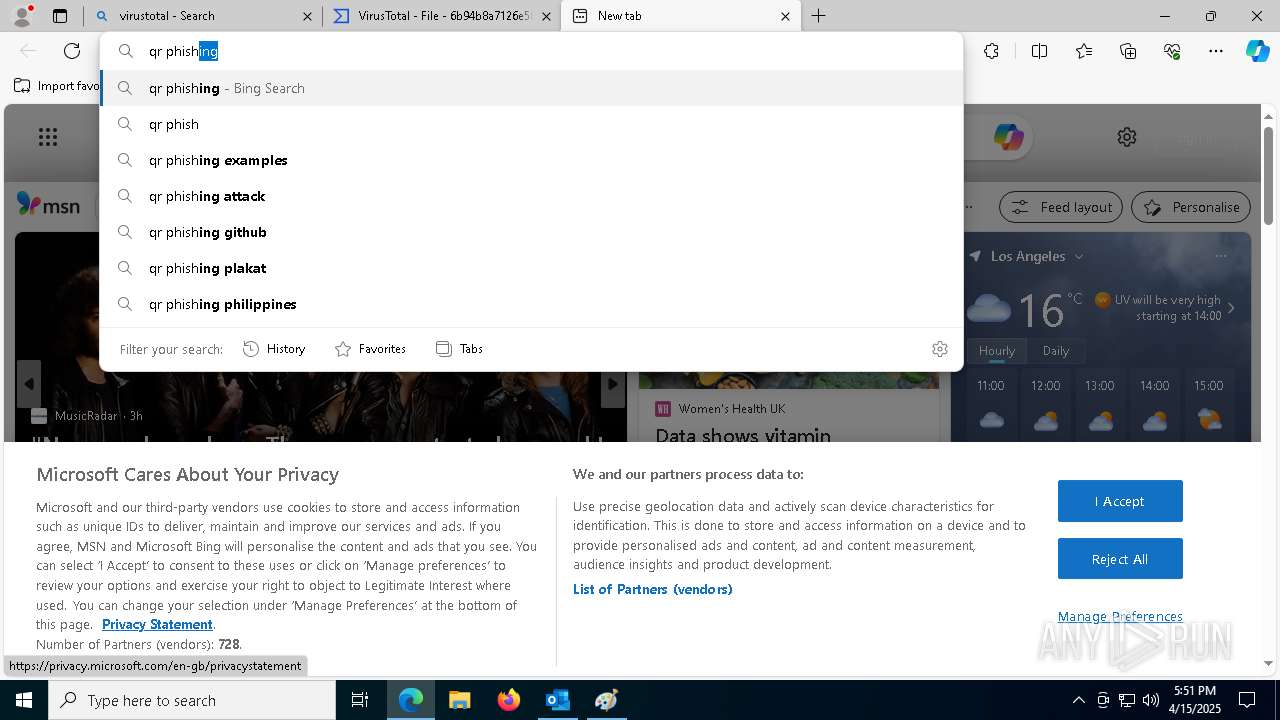Filter search by History
This screenshot has width=1280, height=720.
pos(274,349)
